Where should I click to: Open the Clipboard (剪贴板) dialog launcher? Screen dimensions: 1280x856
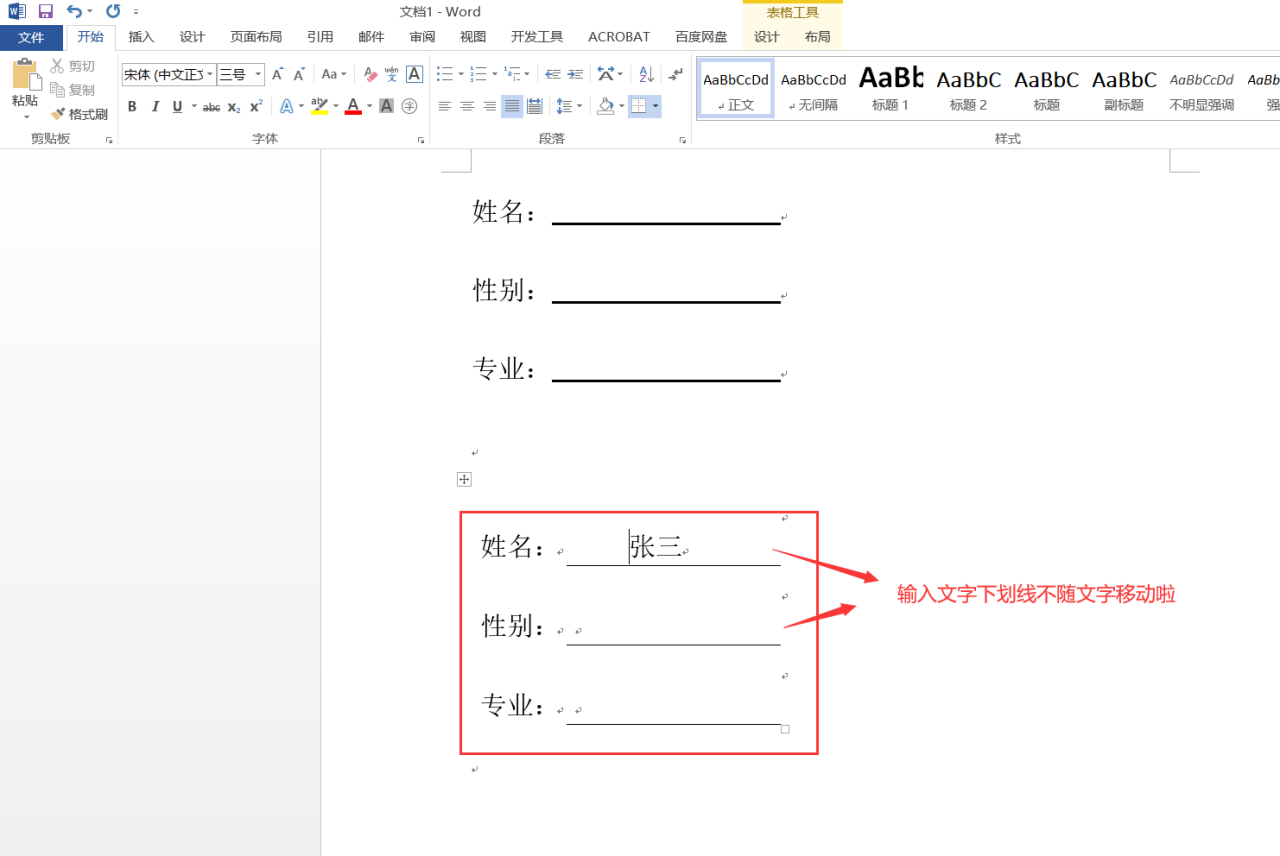[109, 141]
